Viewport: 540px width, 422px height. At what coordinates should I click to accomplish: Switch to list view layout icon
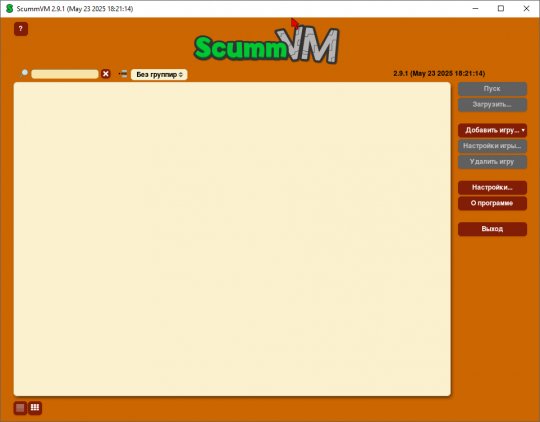click(20, 408)
